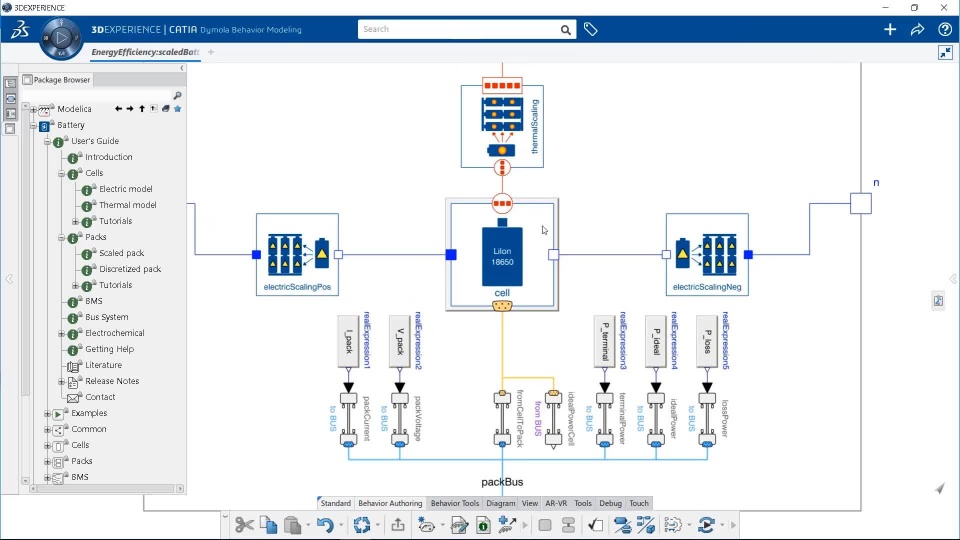Screen dimensions: 960x540
Task: Open the Undo dropdown arrow
Action: coord(340,525)
